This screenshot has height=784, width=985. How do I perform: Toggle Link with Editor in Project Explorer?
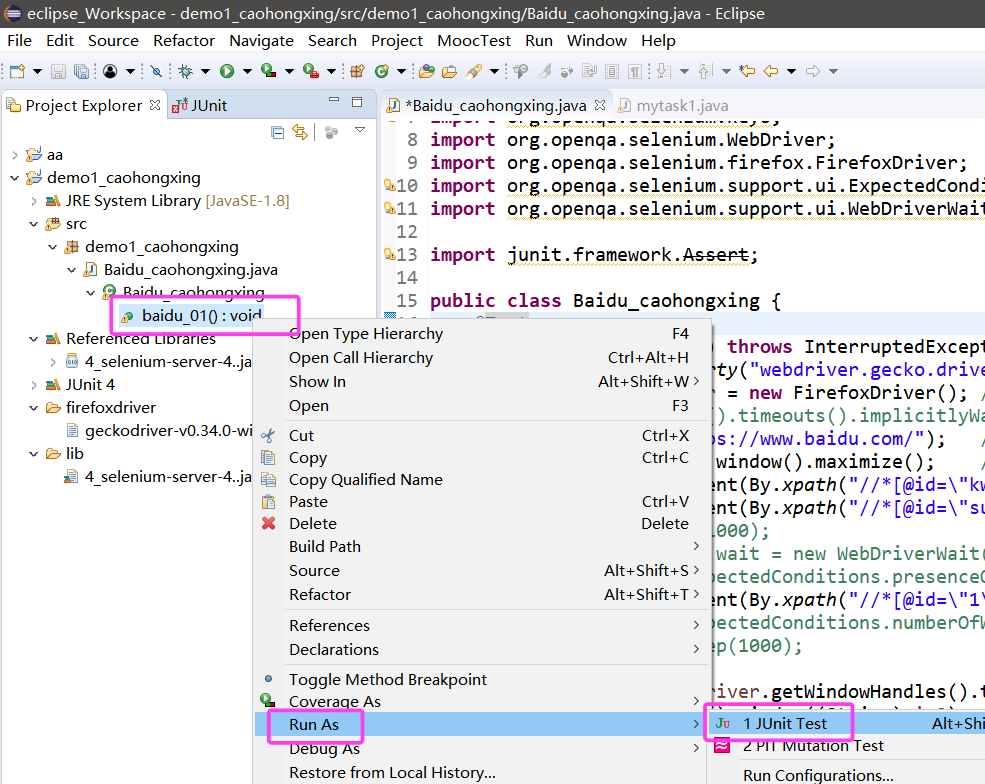tap(300, 133)
